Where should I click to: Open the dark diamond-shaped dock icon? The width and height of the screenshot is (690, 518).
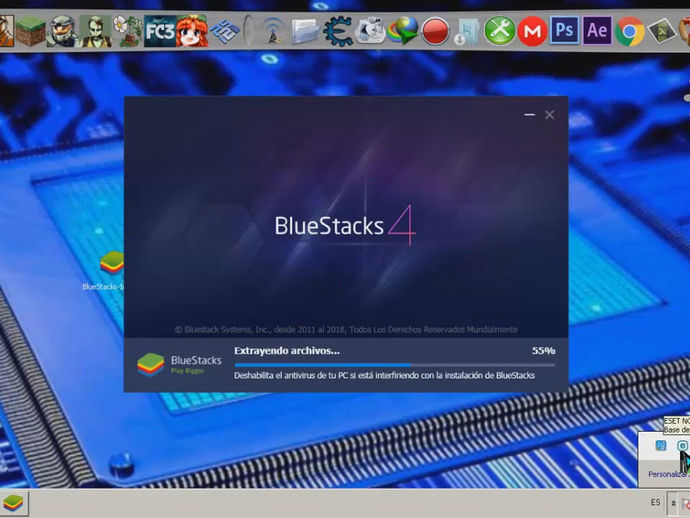pyautogui.click(x=662, y=31)
